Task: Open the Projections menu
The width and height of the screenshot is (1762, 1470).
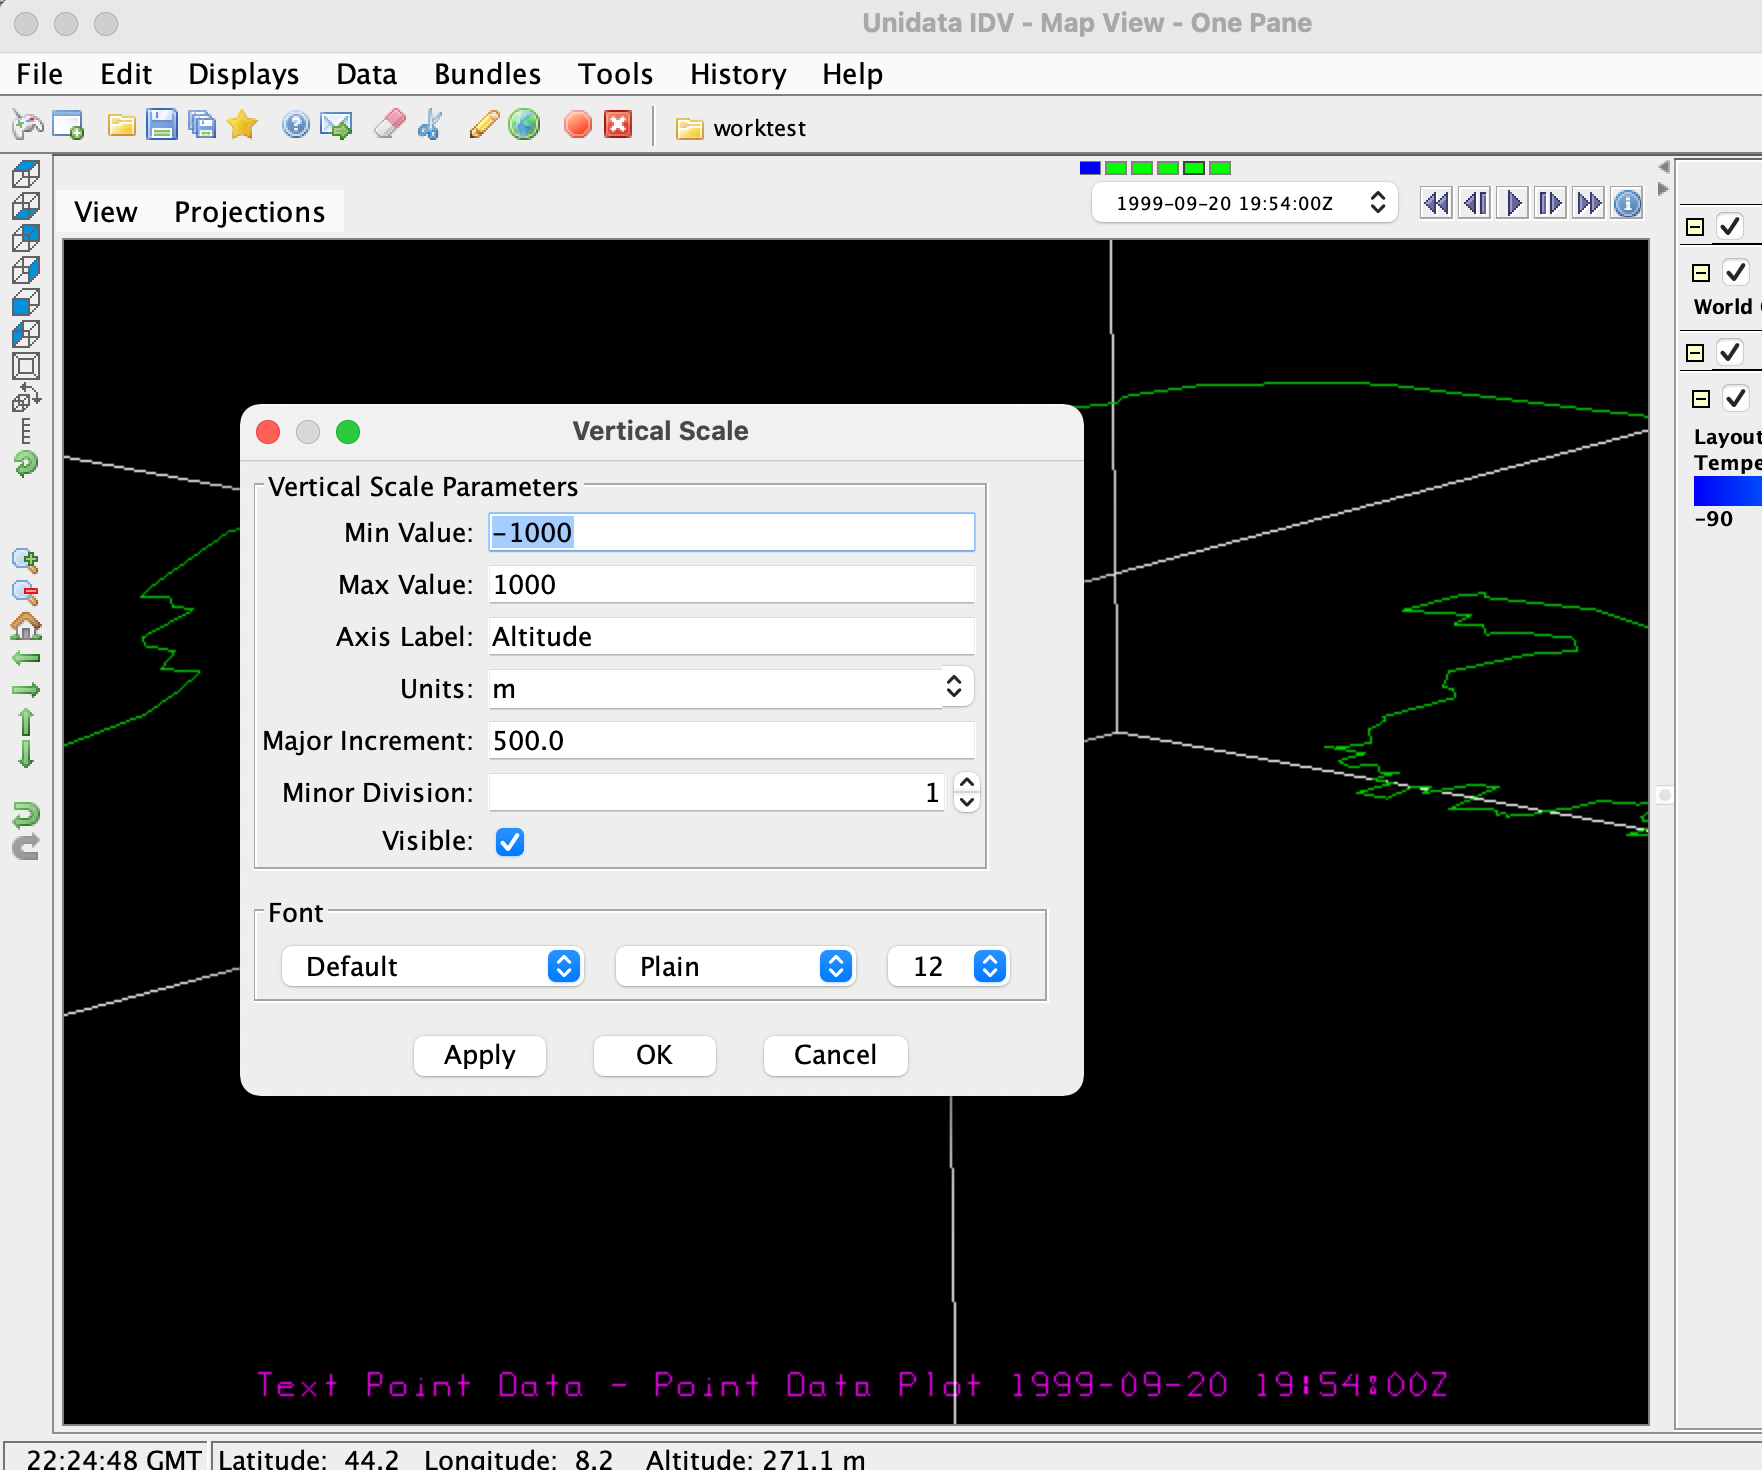Action: [249, 212]
